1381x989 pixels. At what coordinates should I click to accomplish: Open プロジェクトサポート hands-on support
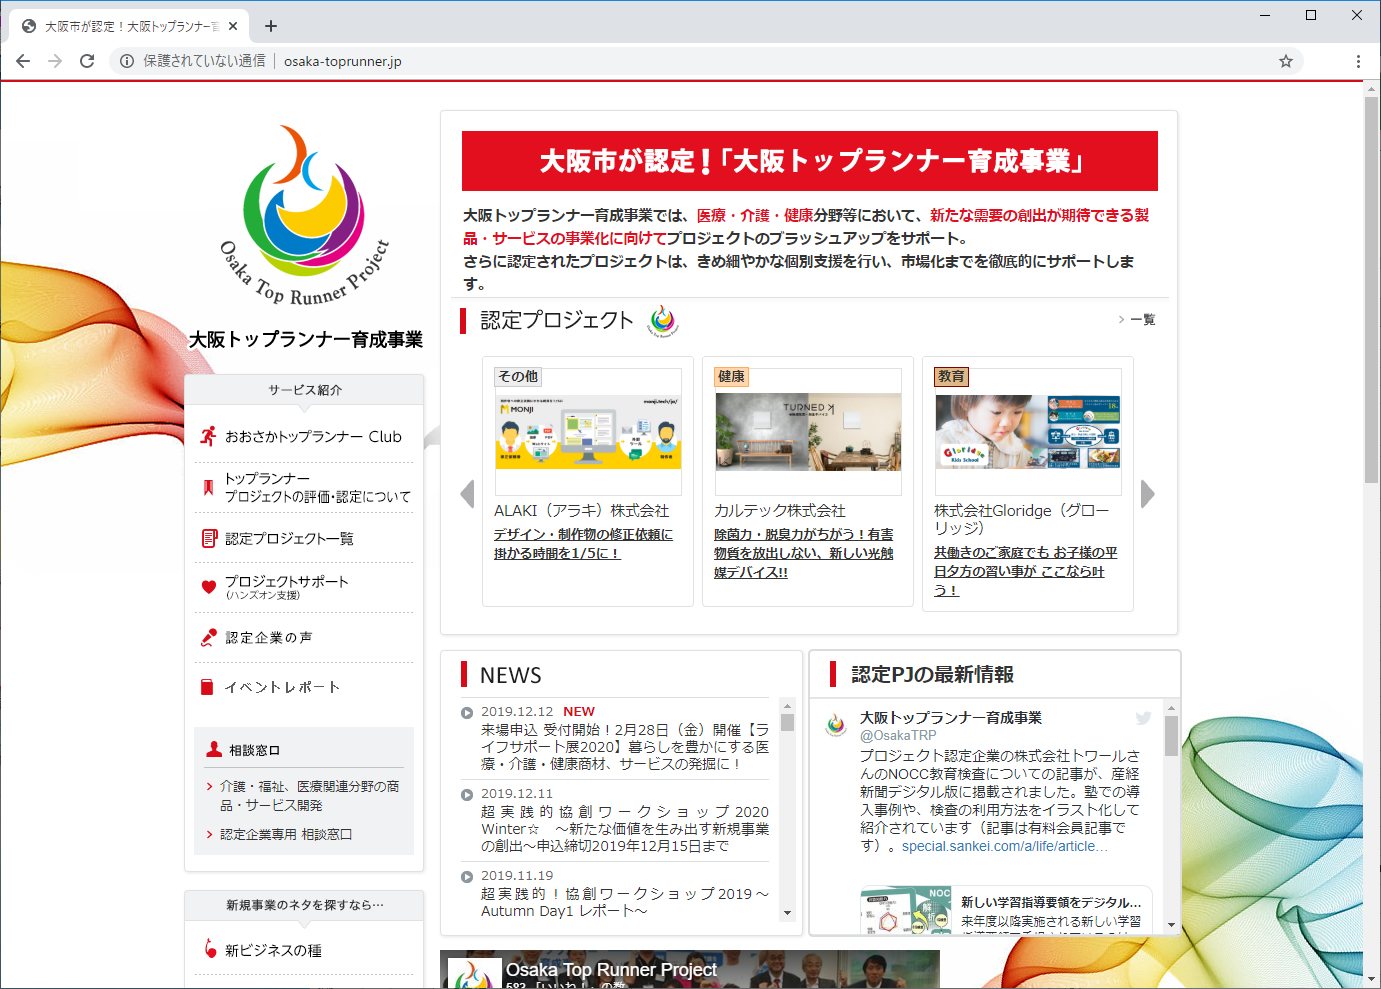coord(286,587)
